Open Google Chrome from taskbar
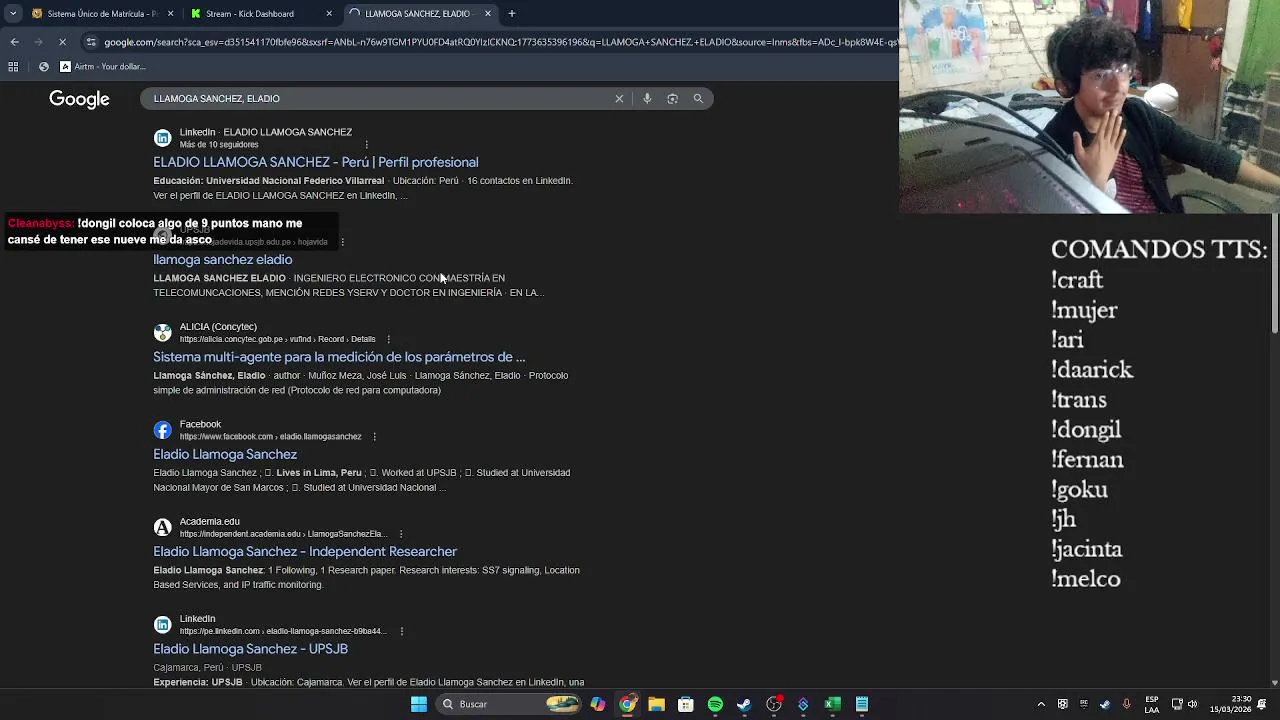Viewport: 1280px width, 720px height. click(627, 704)
